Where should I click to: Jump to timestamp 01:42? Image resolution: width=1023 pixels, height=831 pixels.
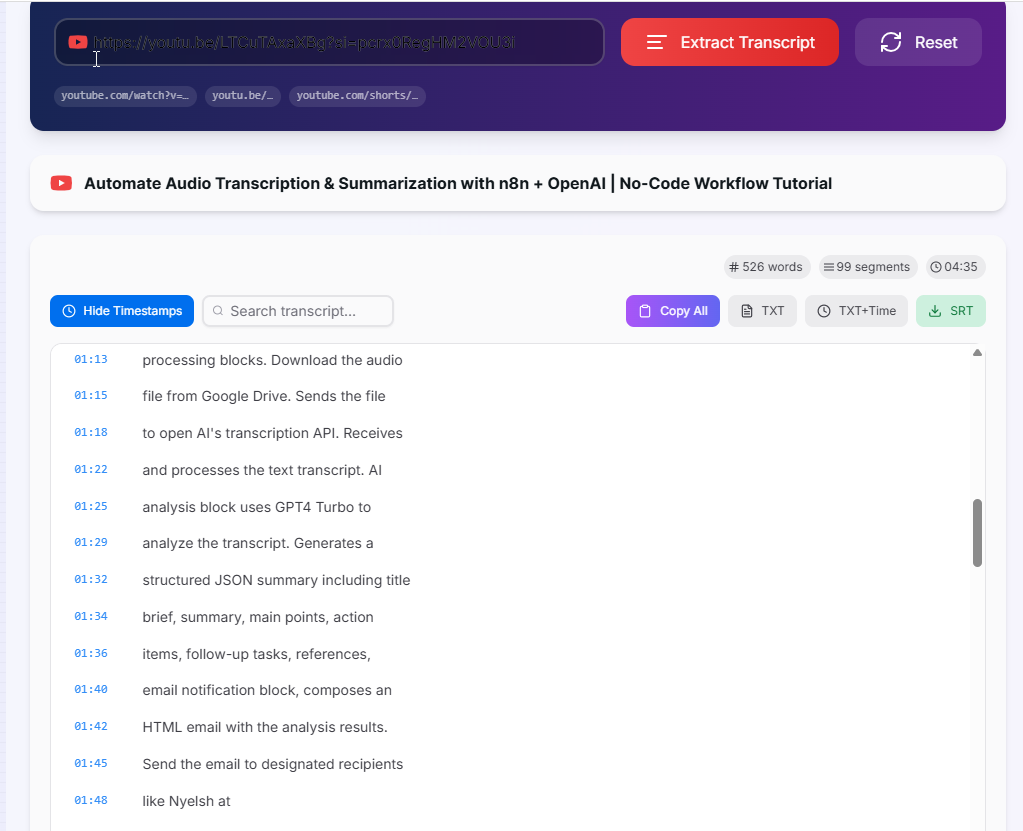tap(91, 727)
